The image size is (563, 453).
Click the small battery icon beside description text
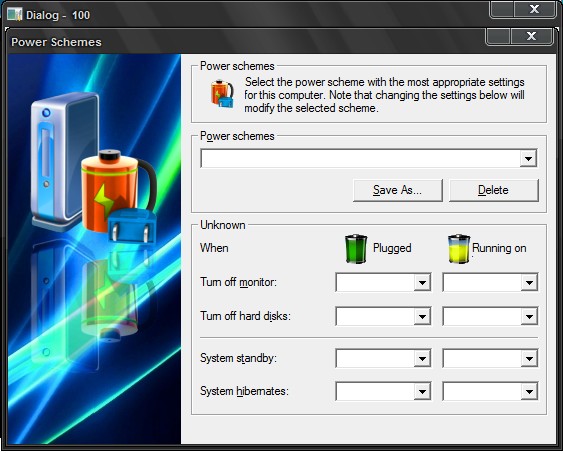[x=222, y=94]
